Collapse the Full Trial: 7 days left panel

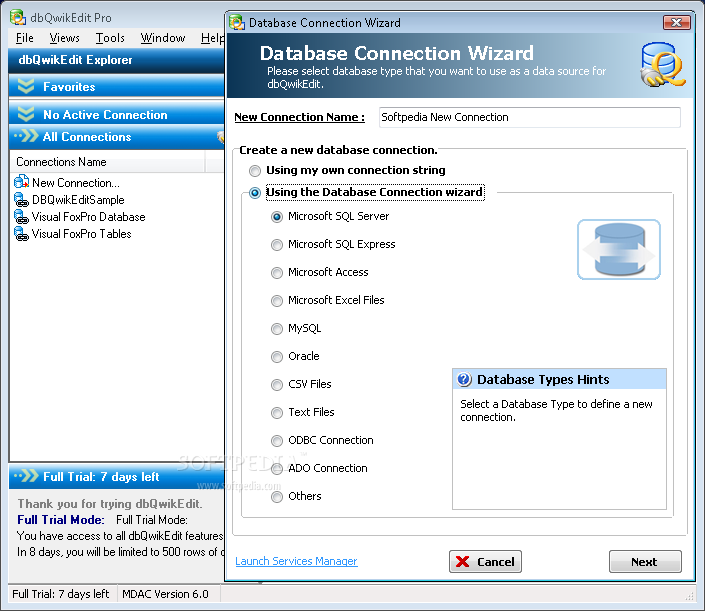(26, 476)
